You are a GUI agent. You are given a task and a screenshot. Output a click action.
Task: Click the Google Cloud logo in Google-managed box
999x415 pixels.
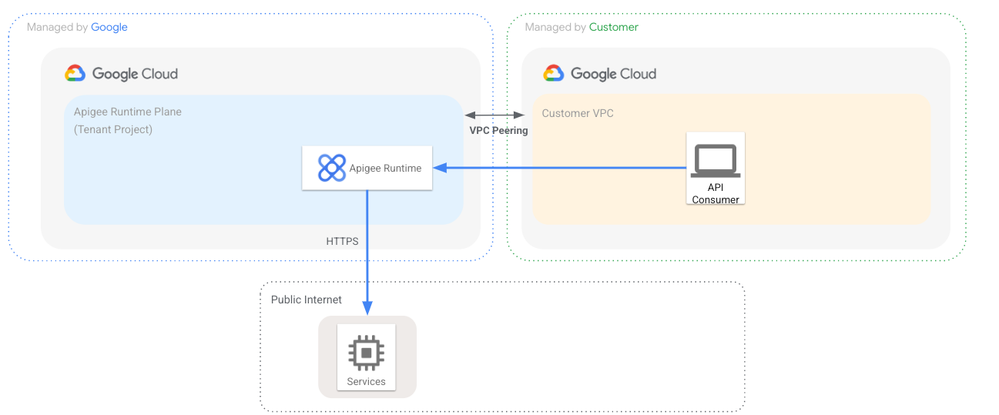75,73
